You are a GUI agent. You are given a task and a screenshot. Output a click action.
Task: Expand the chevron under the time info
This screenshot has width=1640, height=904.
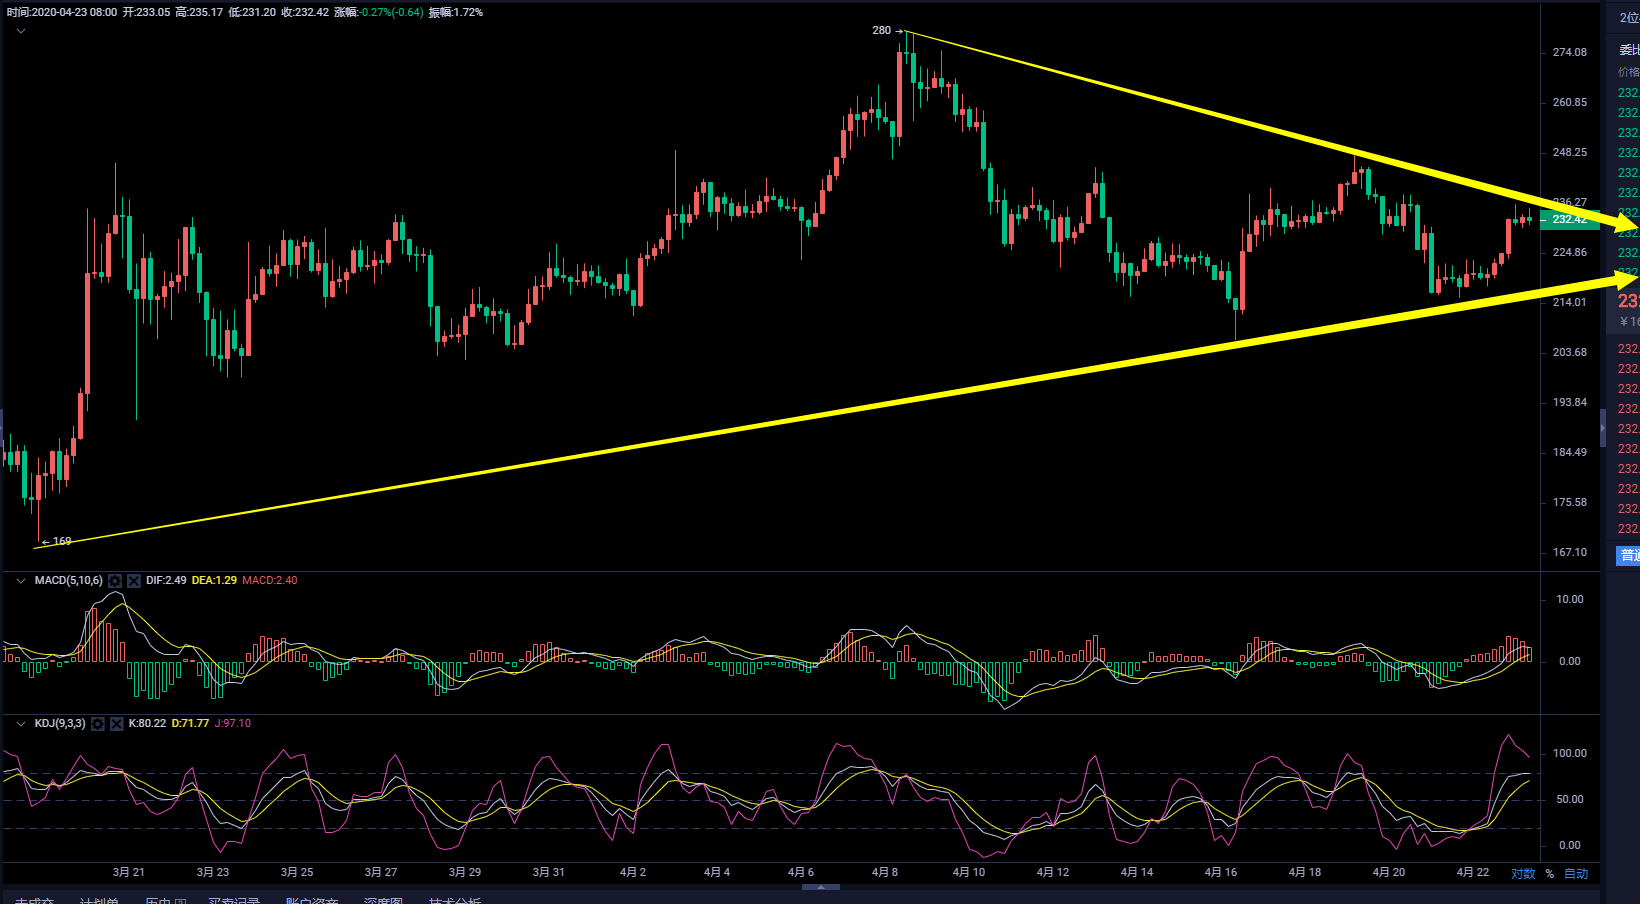tap(21, 31)
